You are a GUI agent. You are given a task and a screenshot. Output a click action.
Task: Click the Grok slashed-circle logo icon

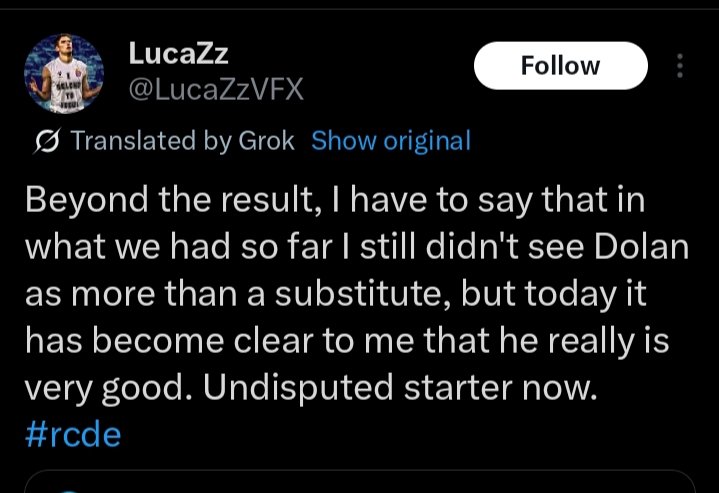(47, 141)
